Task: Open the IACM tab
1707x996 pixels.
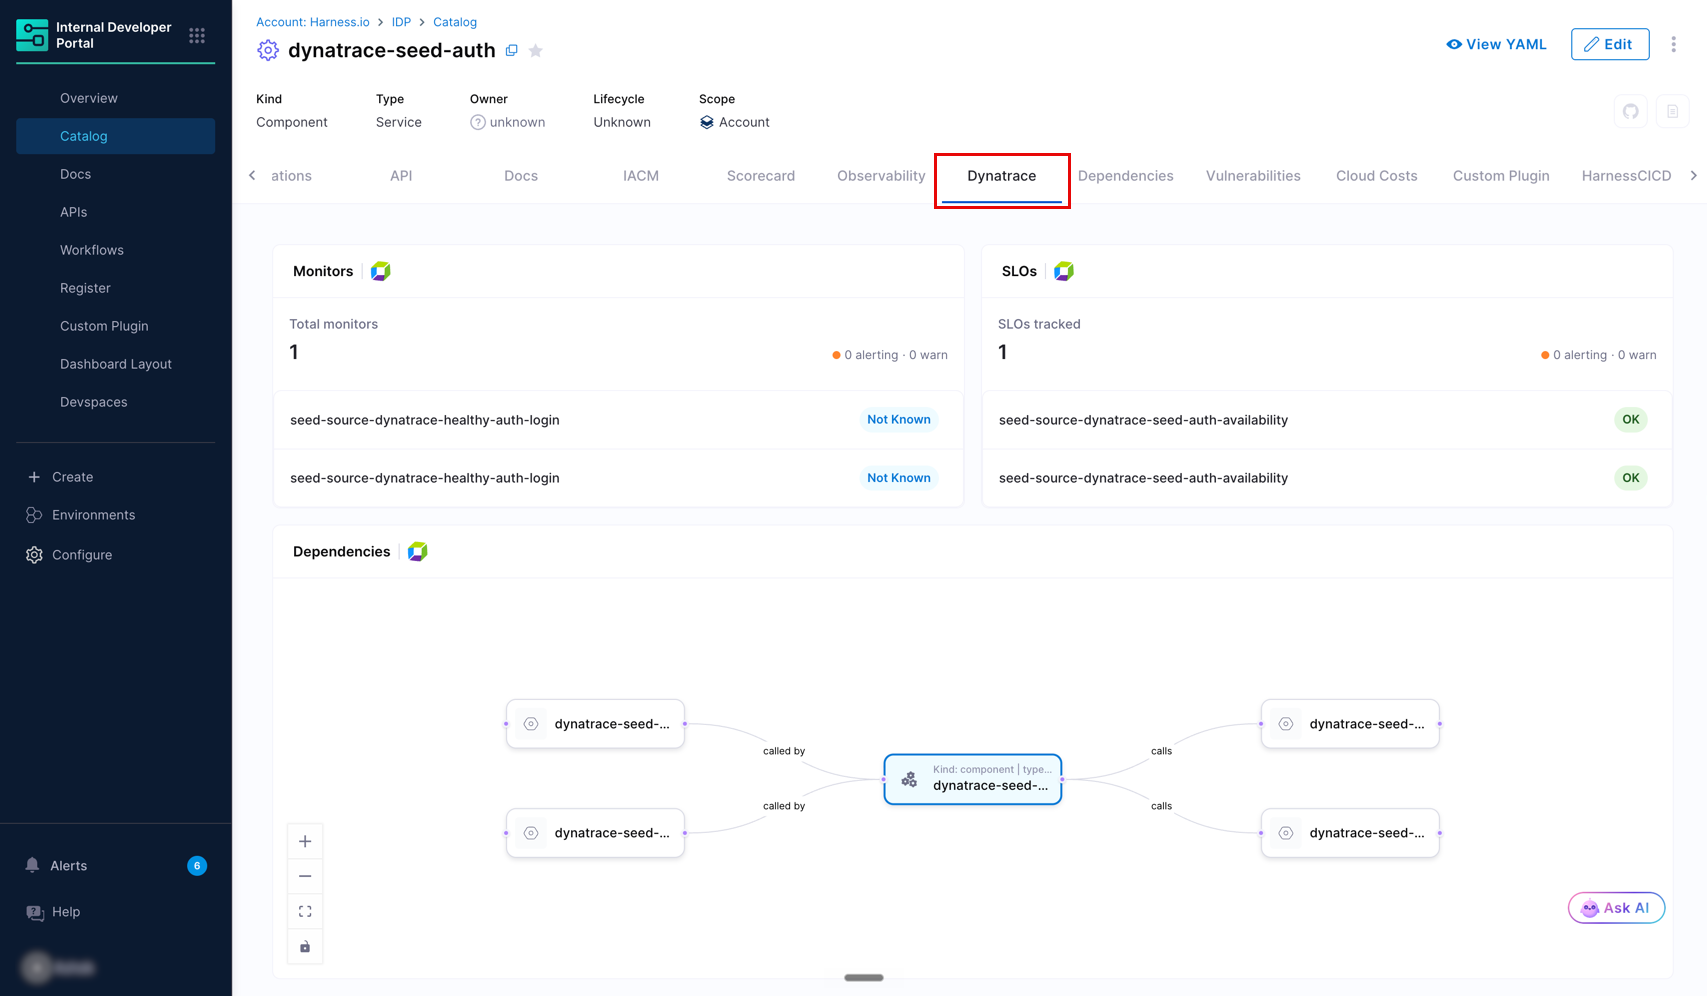Action: [x=641, y=176]
